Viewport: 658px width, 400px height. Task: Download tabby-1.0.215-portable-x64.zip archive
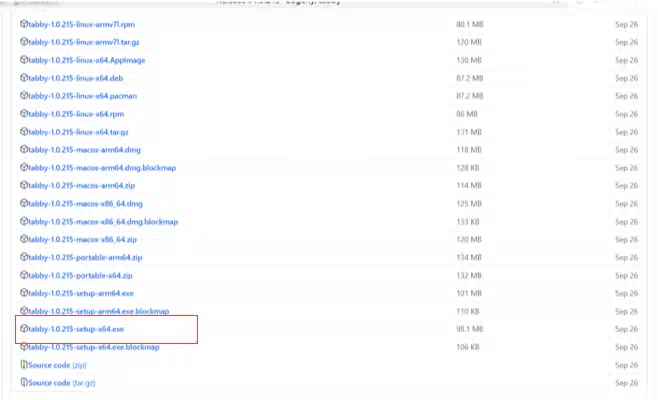80,275
